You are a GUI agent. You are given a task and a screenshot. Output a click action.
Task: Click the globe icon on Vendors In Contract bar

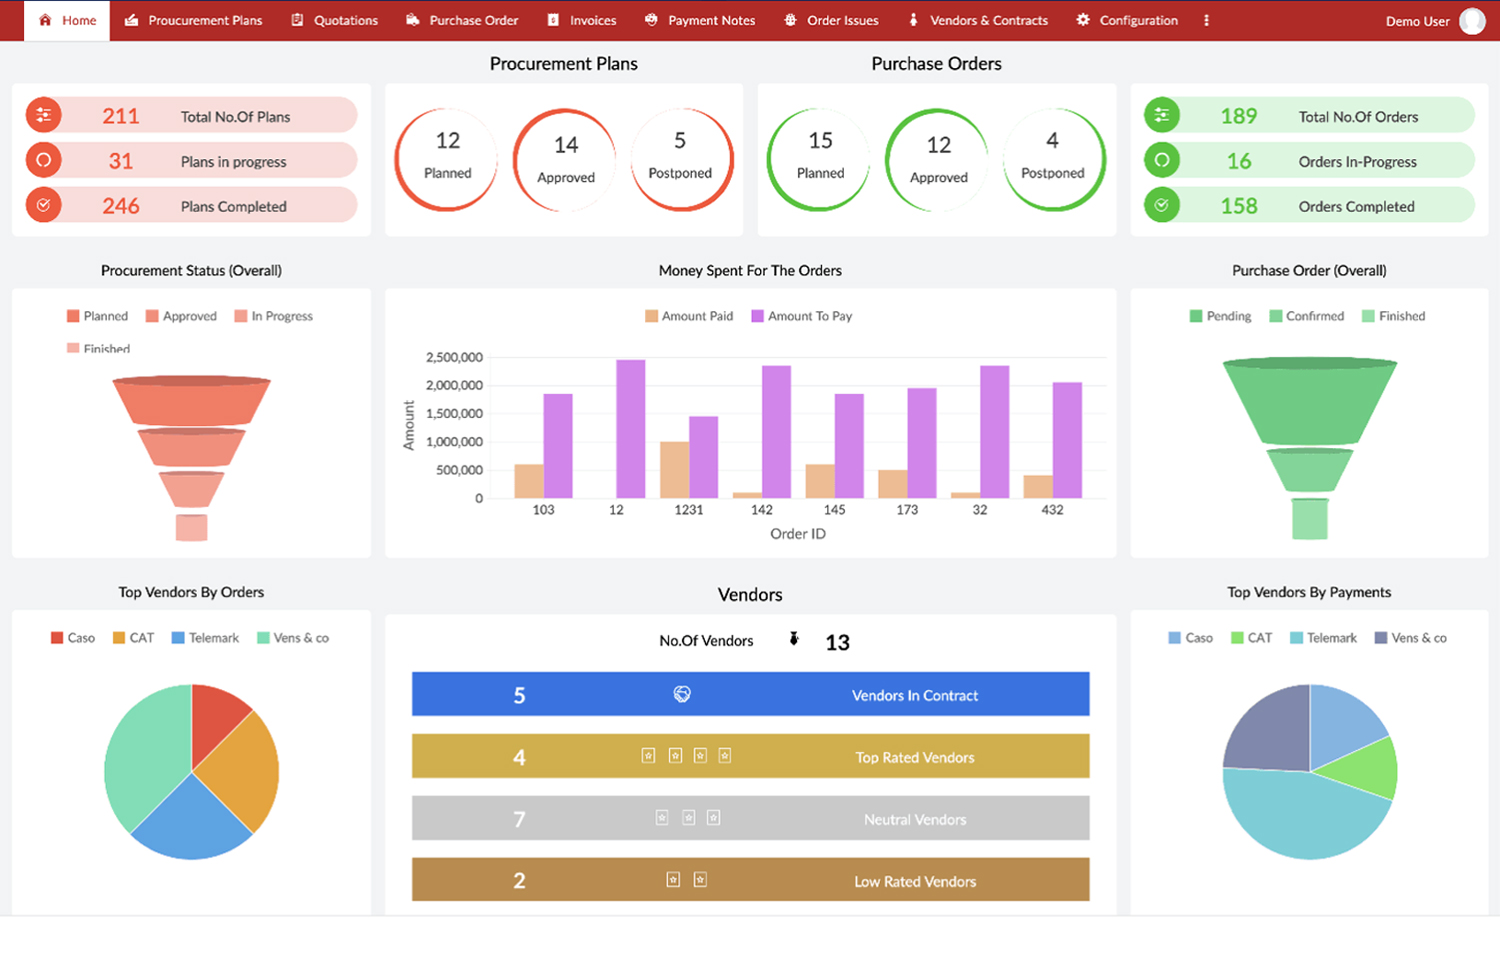click(x=683, y=694)
